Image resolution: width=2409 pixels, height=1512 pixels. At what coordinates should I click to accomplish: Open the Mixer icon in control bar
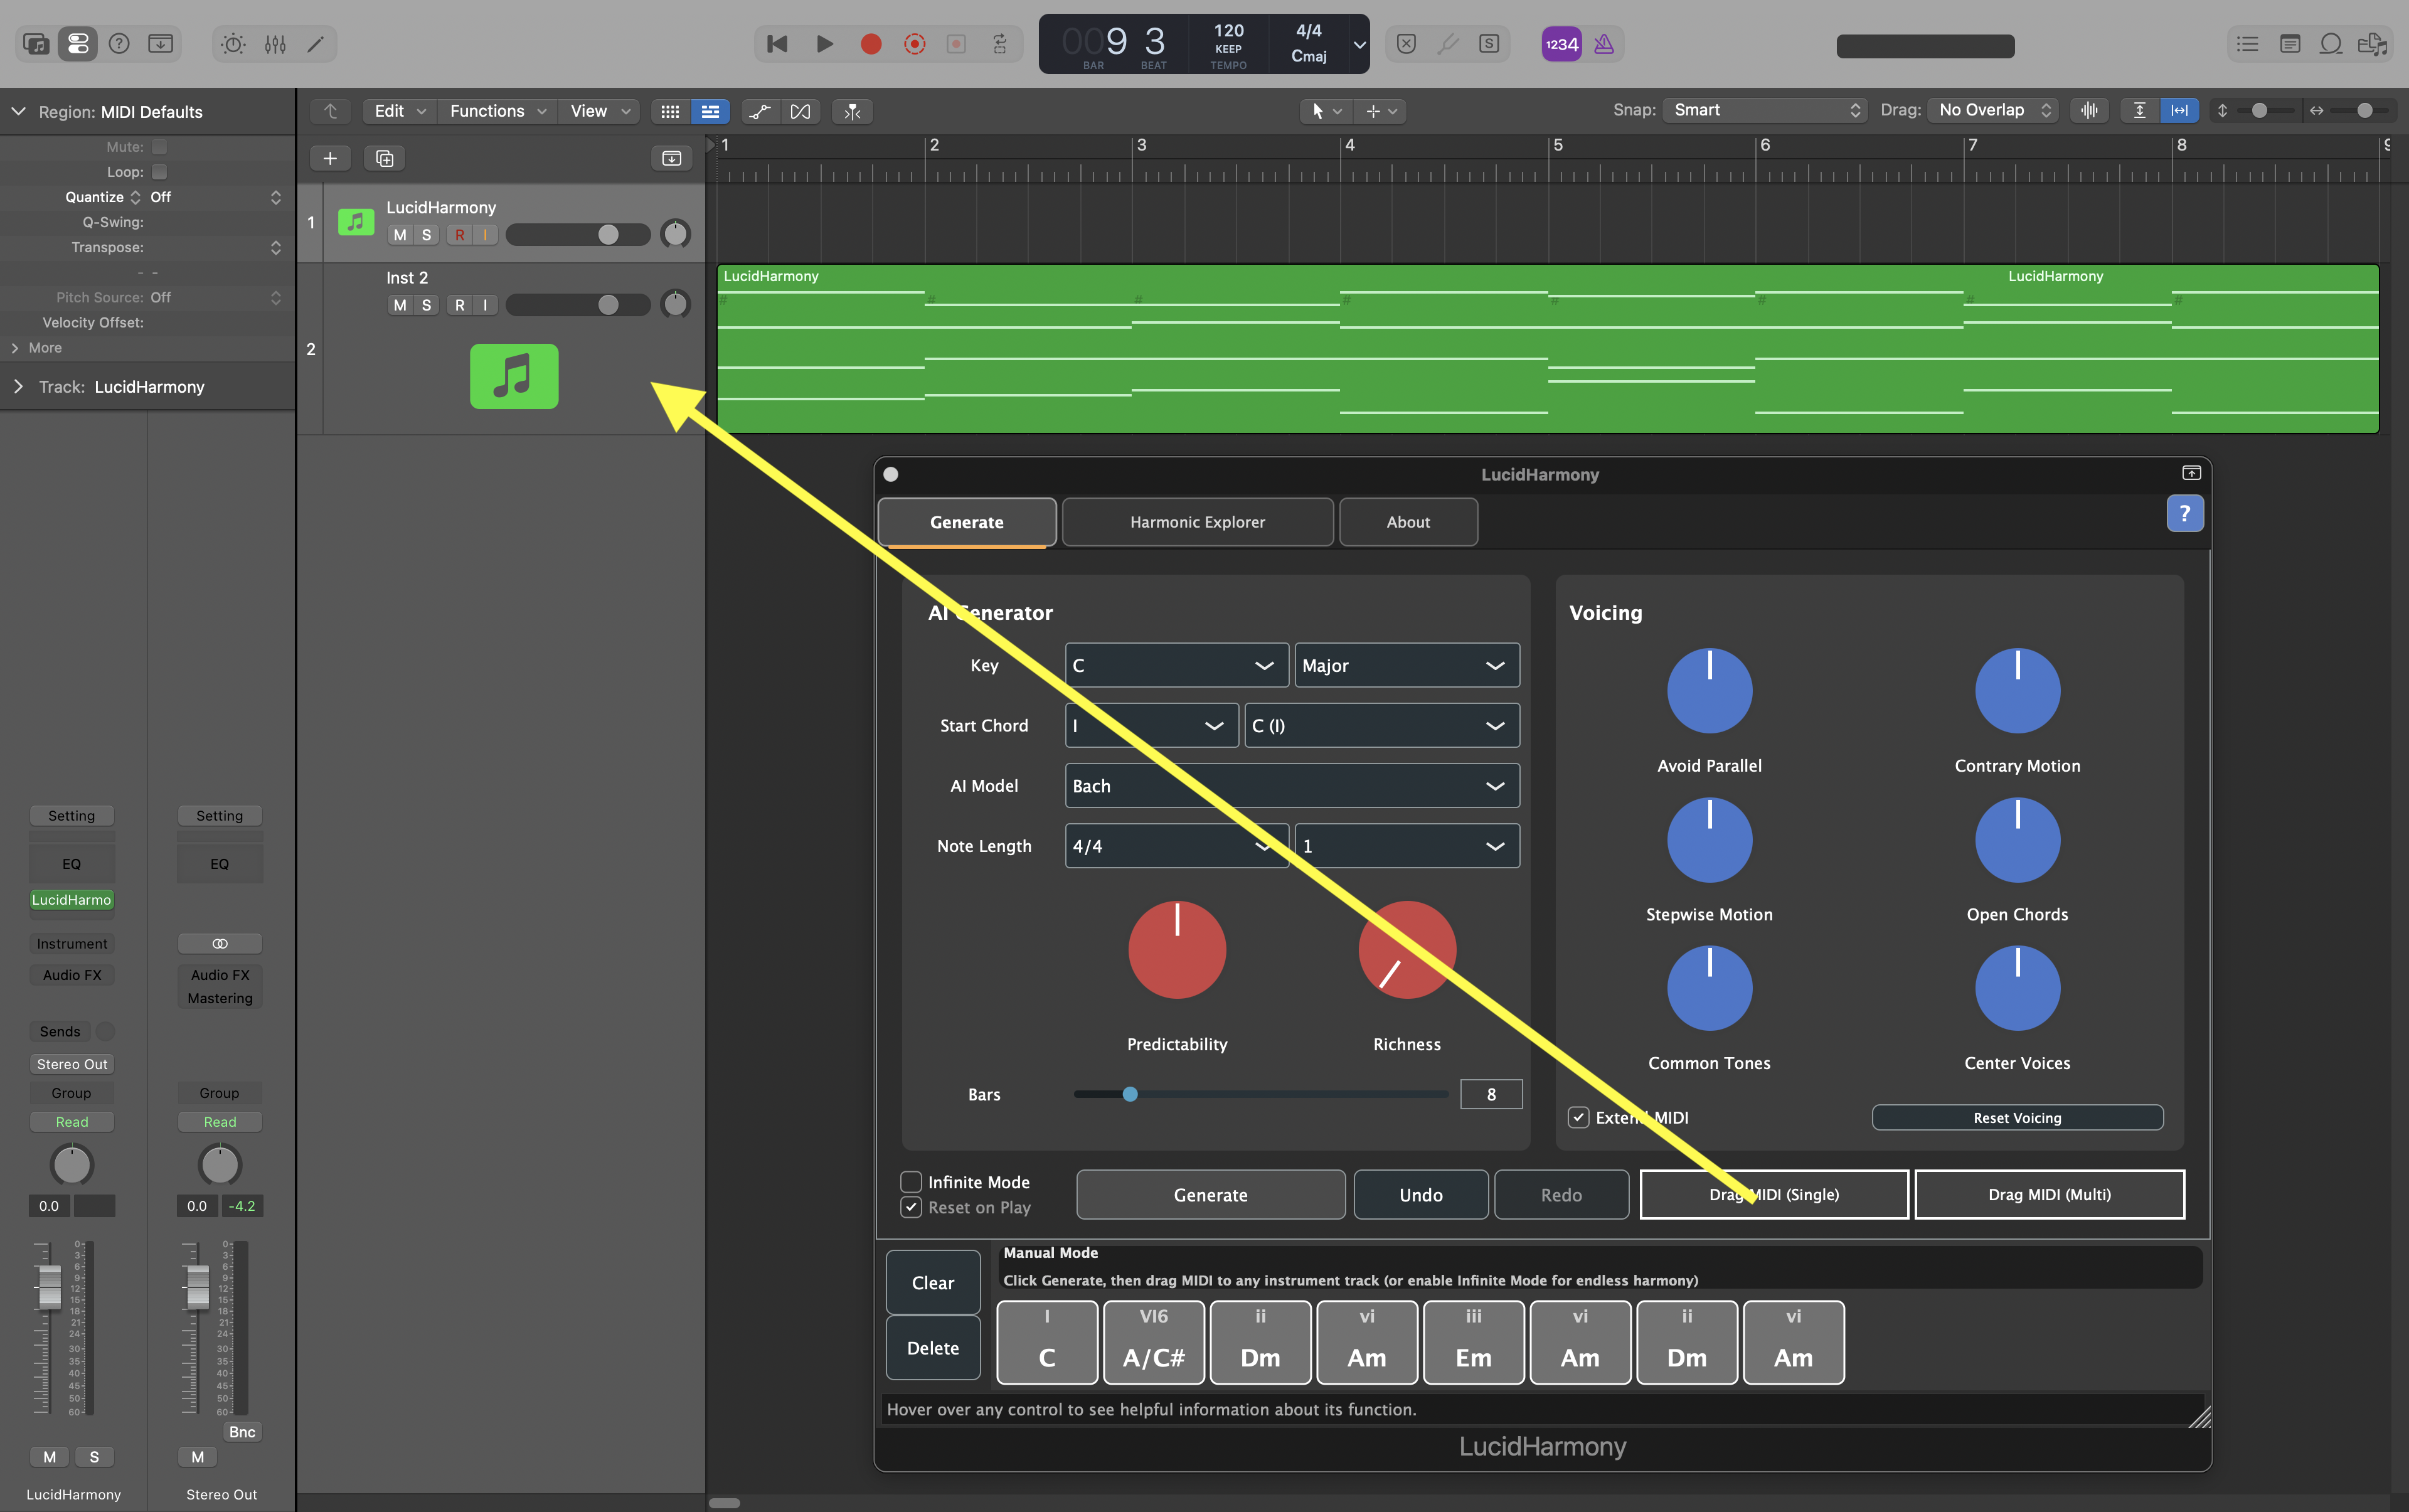(275, 44)
